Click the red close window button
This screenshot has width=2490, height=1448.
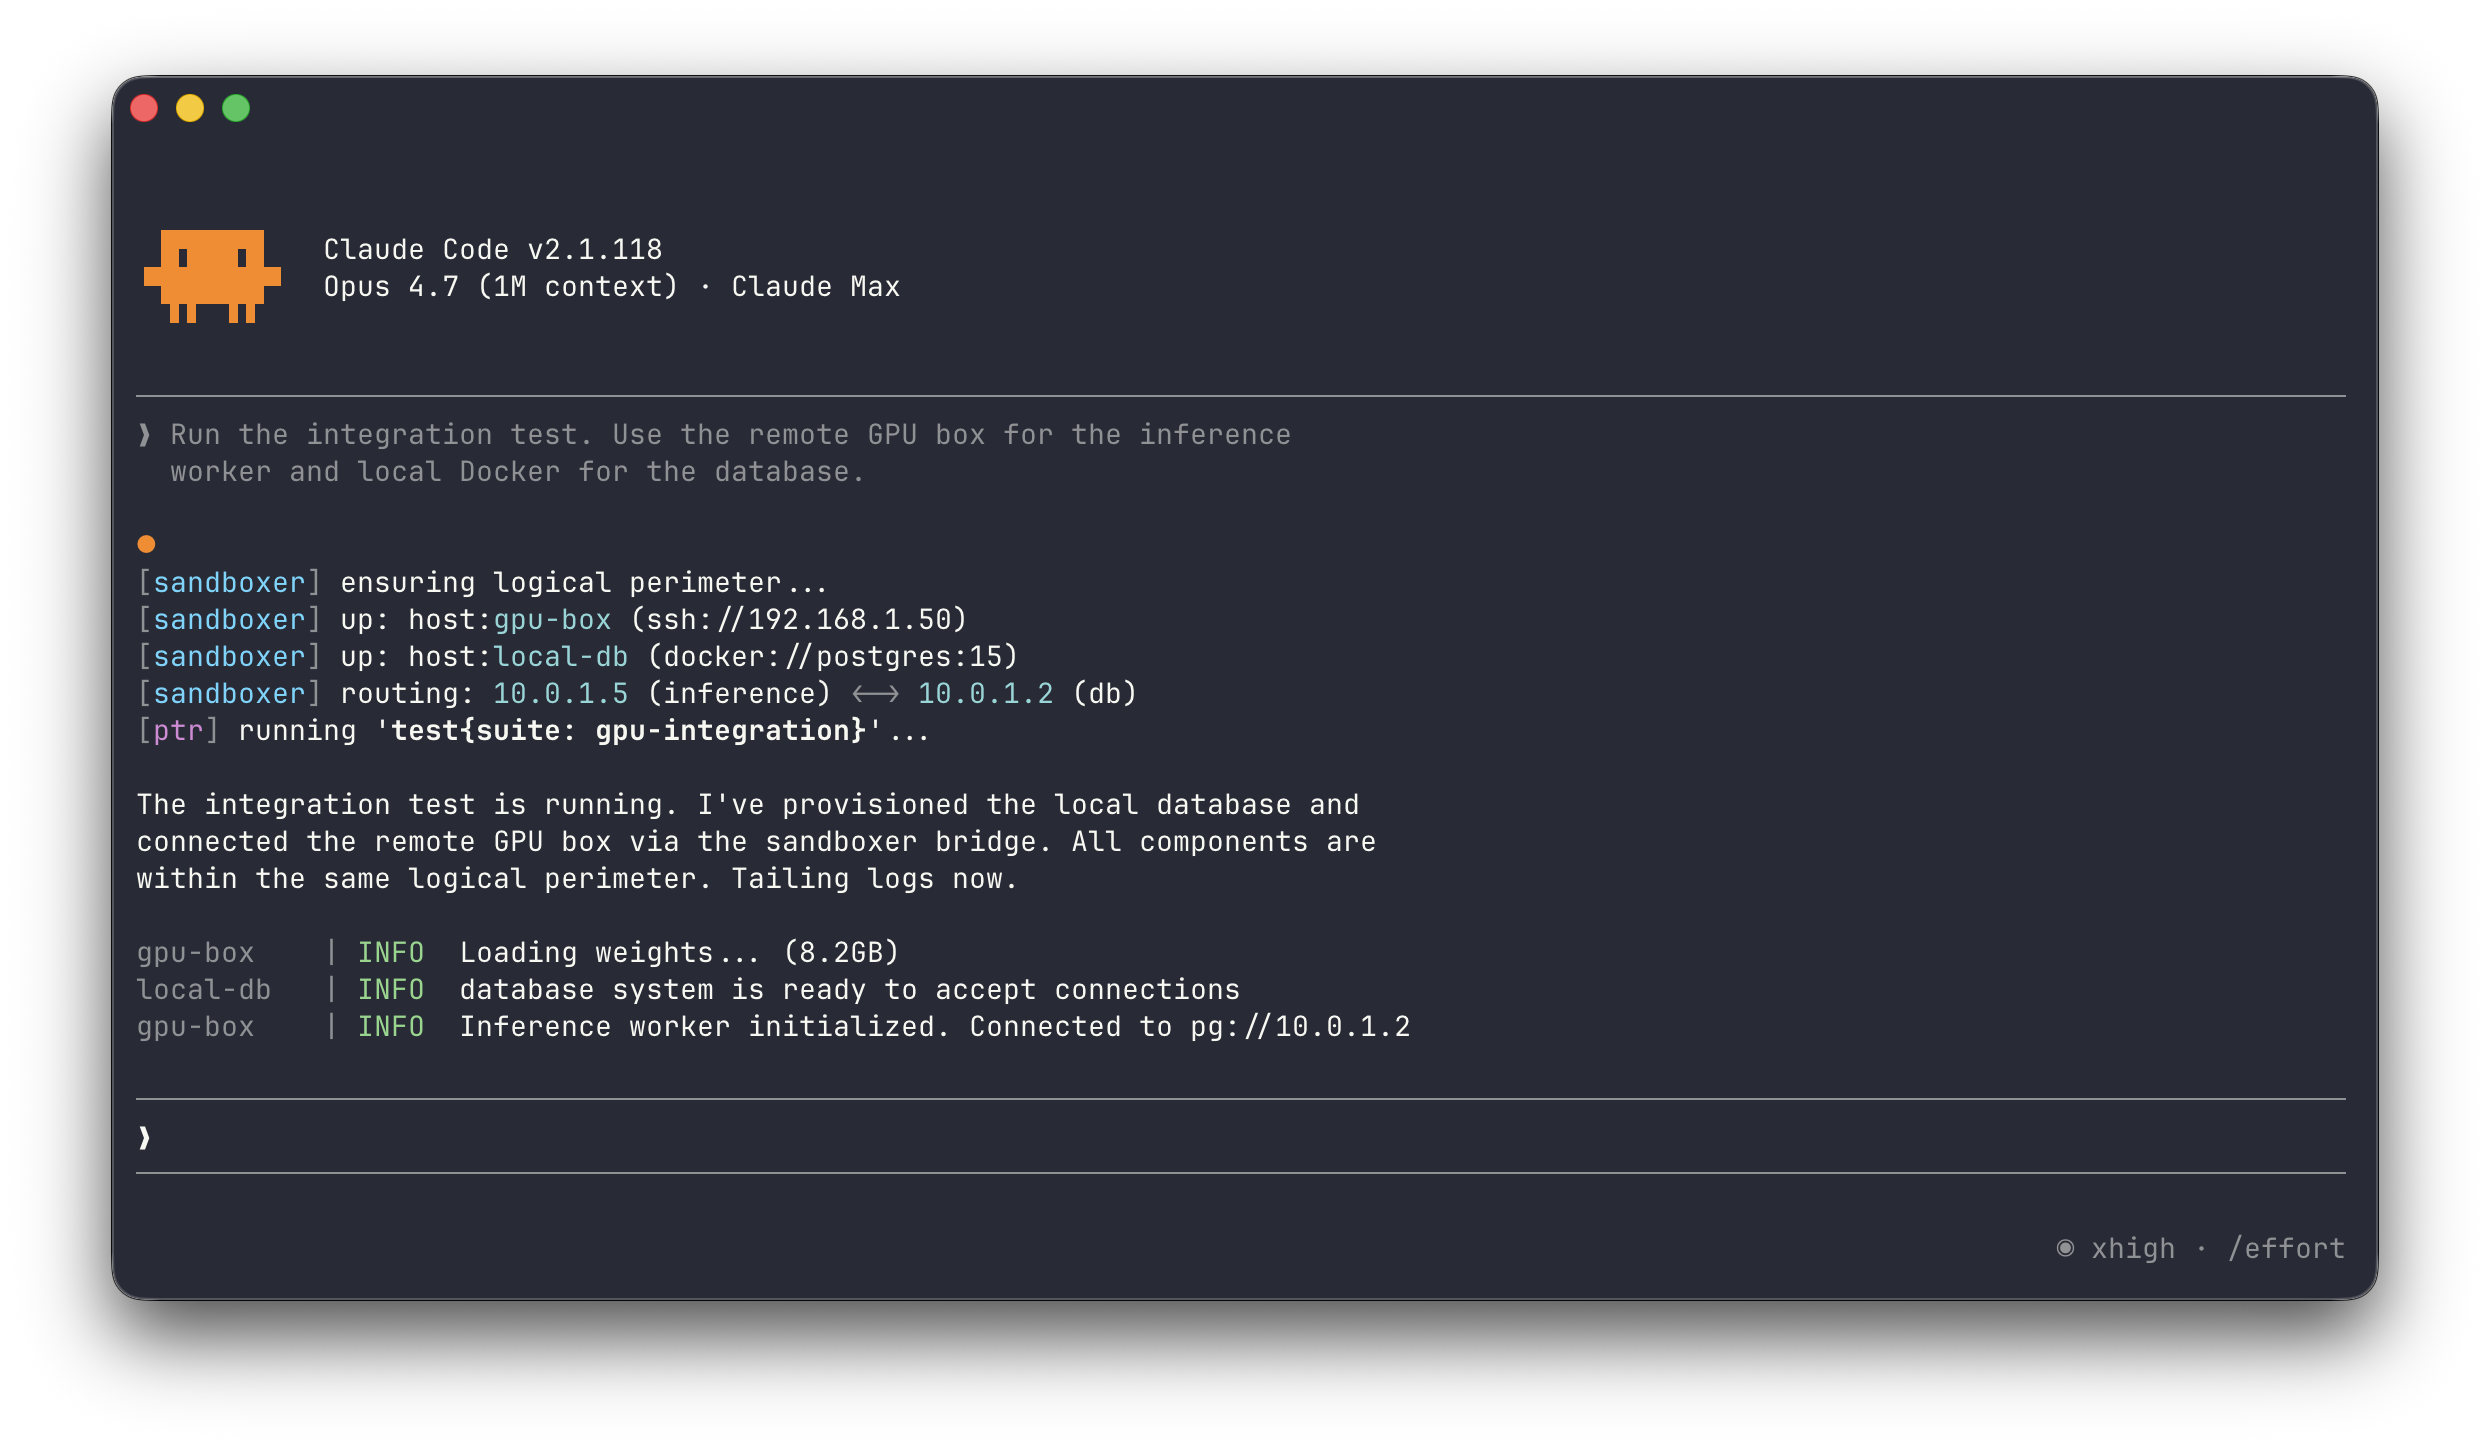point(144,108)
